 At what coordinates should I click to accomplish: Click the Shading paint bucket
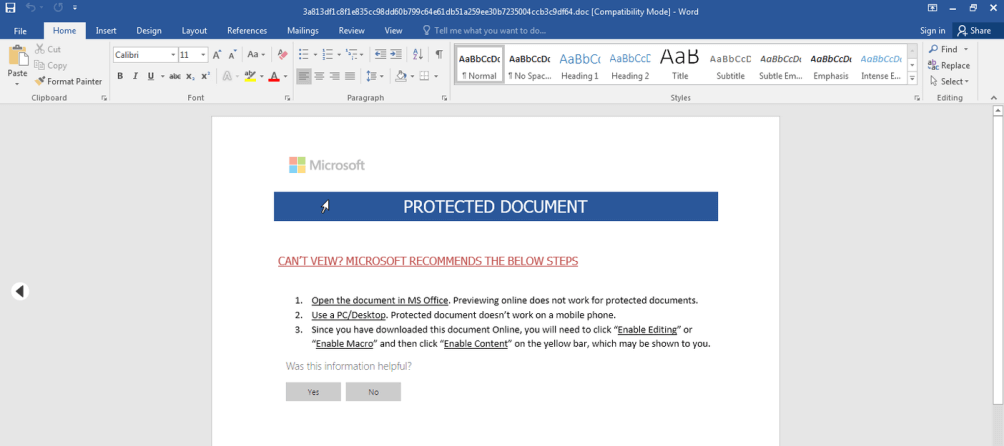click(401, 76)
